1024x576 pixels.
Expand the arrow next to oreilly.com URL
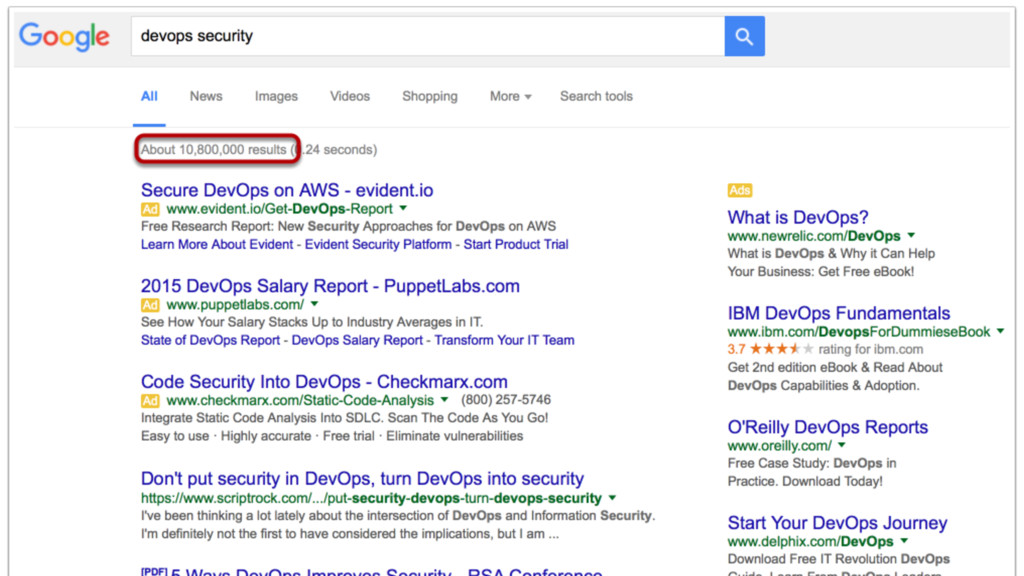(x=842, y=445)
